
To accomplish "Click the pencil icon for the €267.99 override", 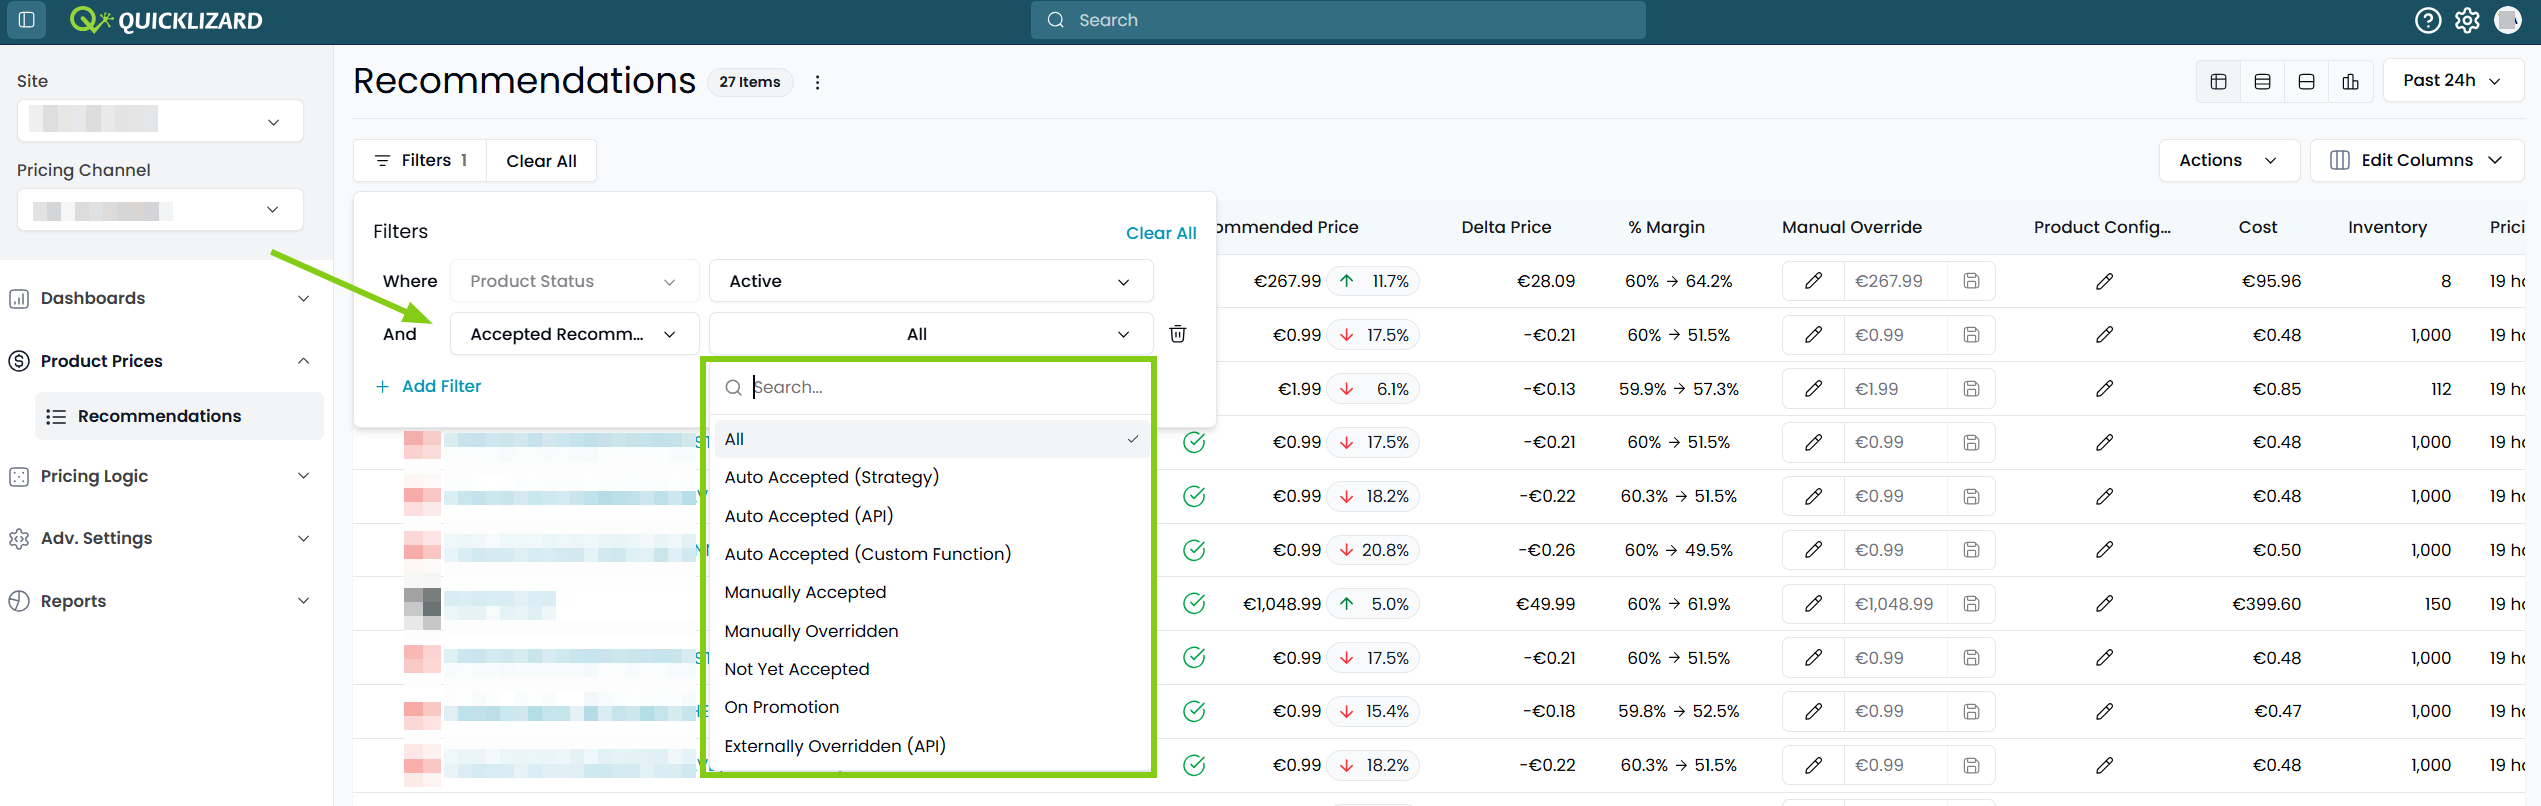I will coord(1813,281).
